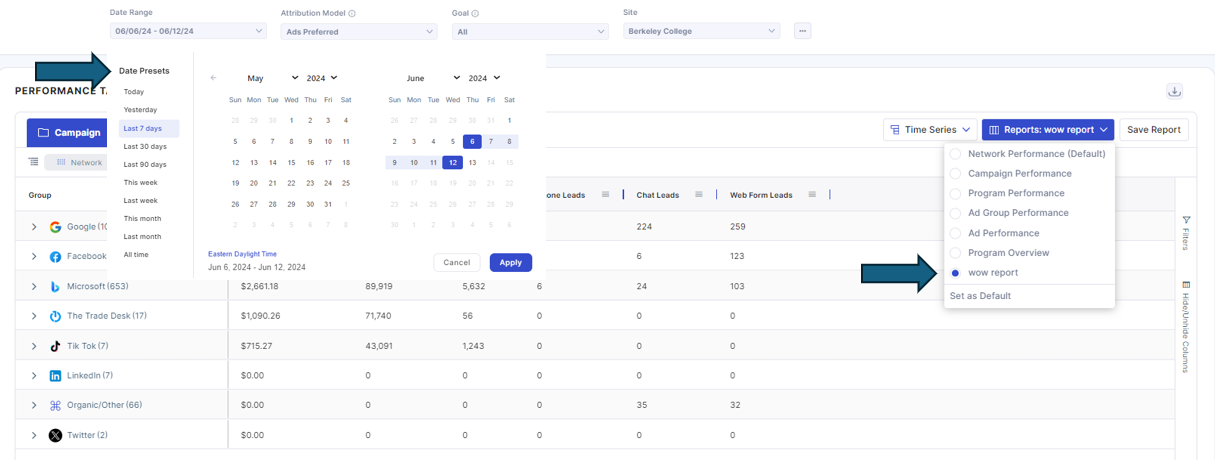Image resolution: width=1215 pixels, height=460 pixels.
Task: Click the Save Report button
Action: [x=1154, y=129]
